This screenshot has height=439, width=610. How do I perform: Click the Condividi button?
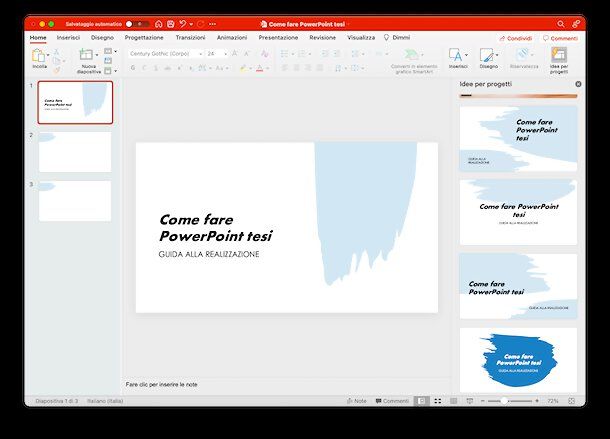pyautogui.click(x=516, y=38)
